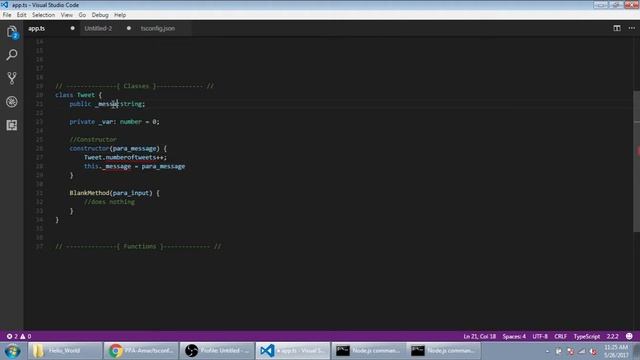The image size is (640, 360).
Task: Click 'para_input' parameter in BlankMethod
Action: coord(131,193)
